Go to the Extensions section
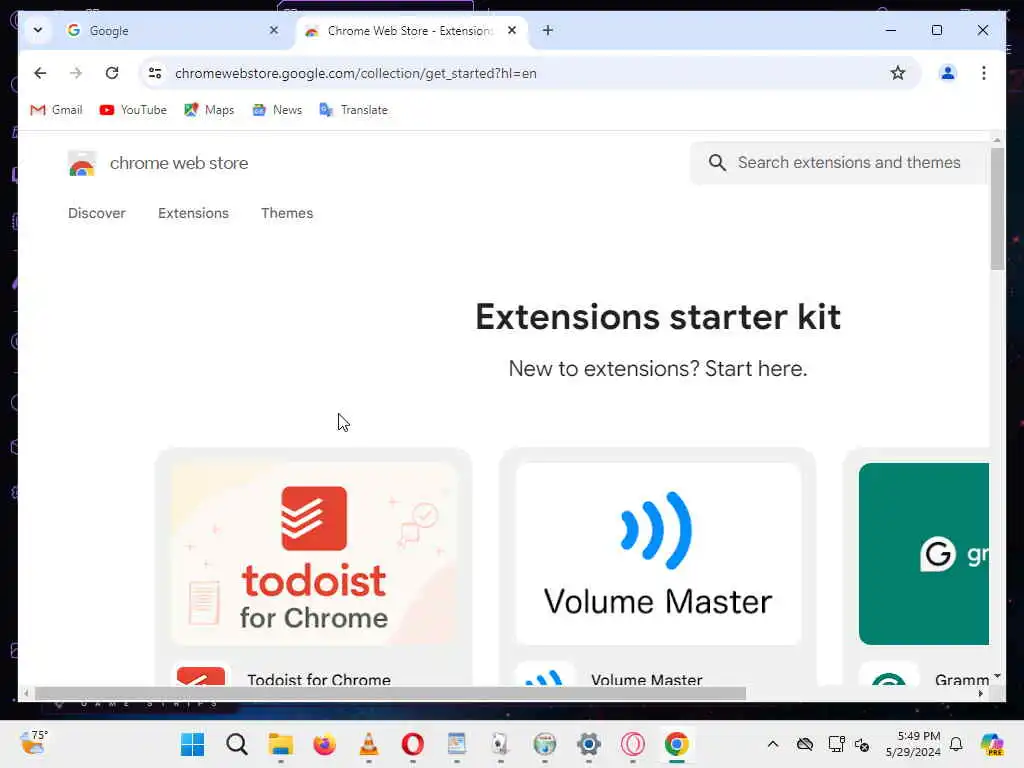Viewport: 1024px width, 768px height. (x=193, y=213)
